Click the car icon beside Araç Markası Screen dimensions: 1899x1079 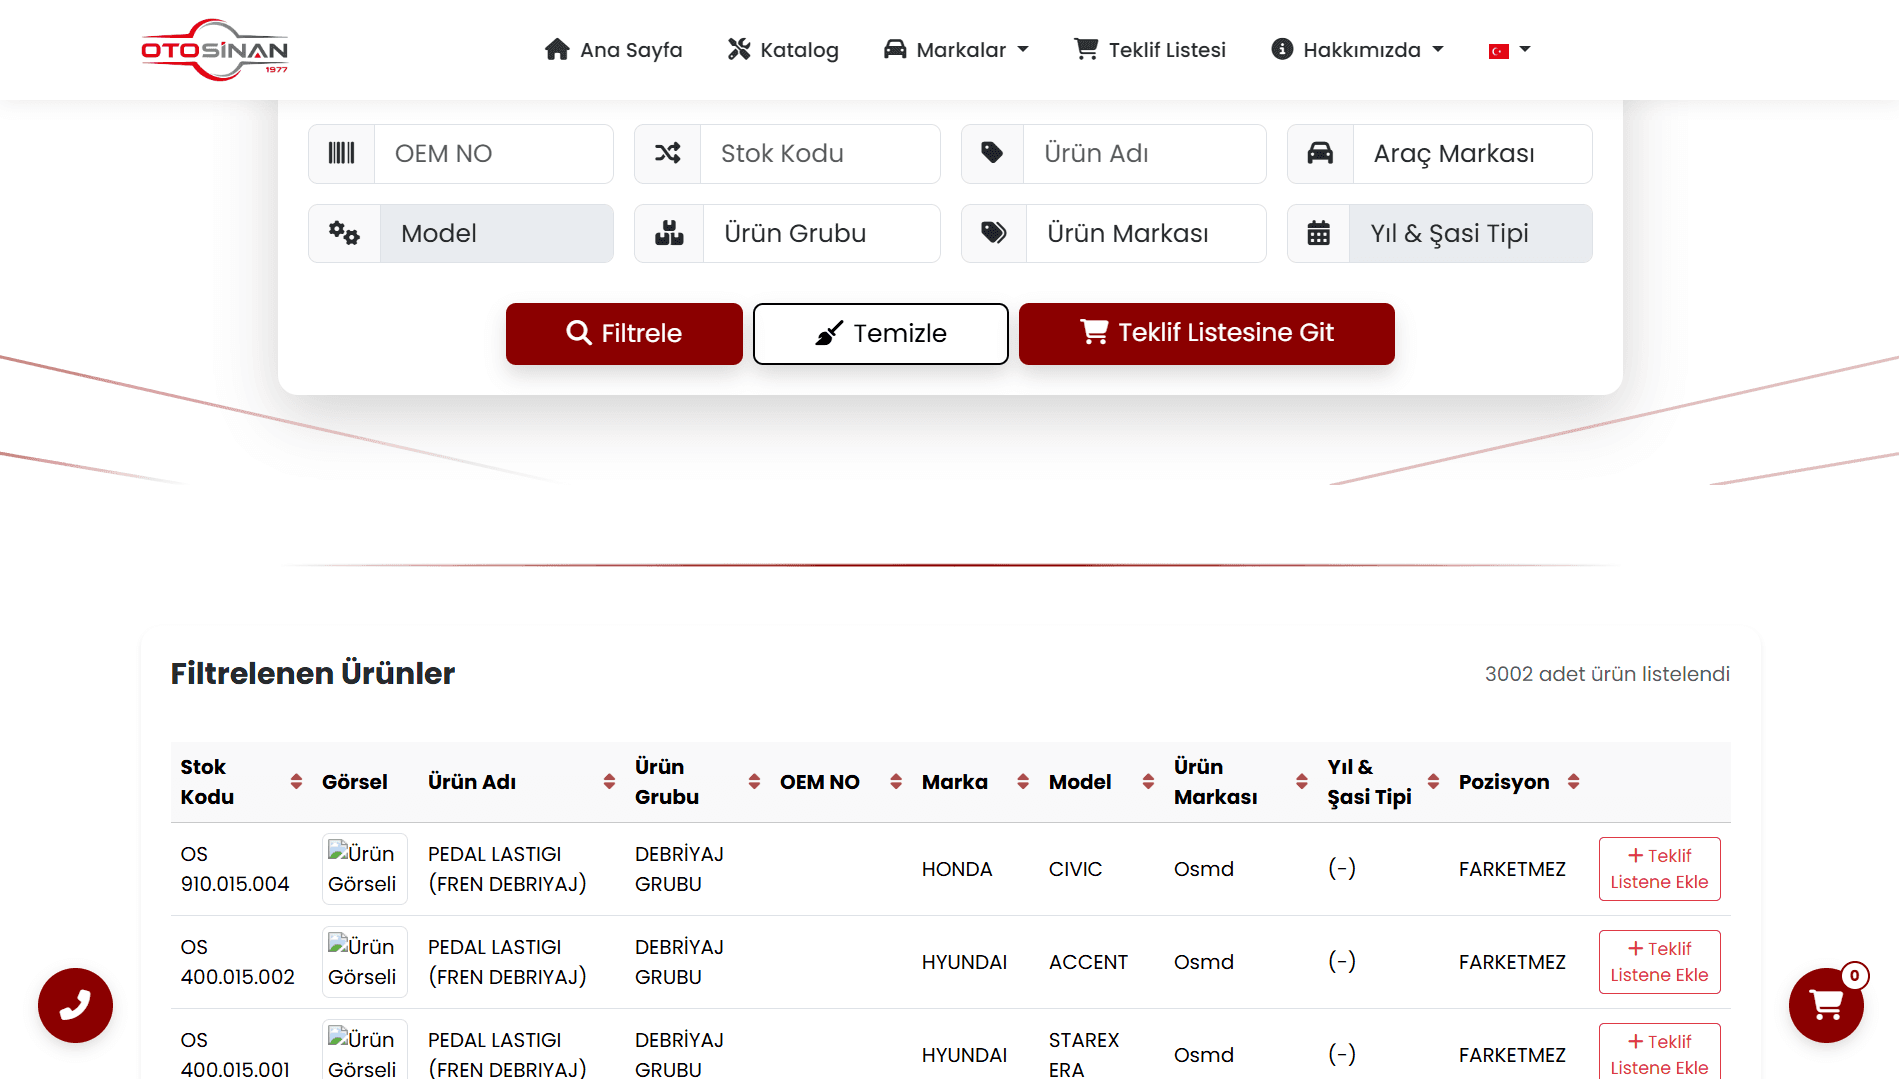[1320, 153]
